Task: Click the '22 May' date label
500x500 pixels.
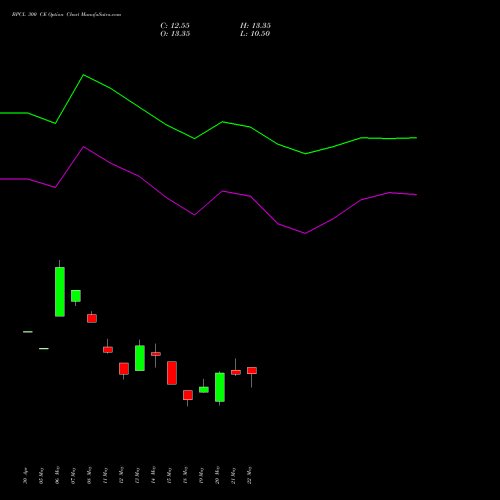Action: pyautogui.click(x=250, y=475)
